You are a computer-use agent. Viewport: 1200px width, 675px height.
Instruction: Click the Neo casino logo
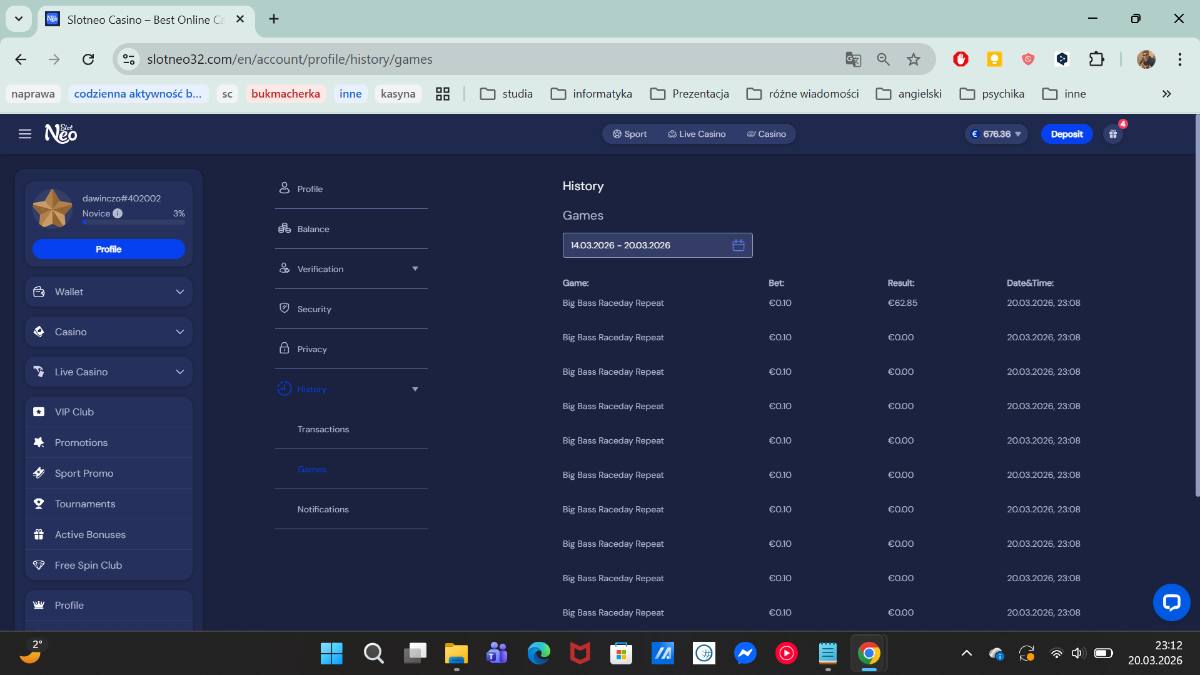(61, 133)
